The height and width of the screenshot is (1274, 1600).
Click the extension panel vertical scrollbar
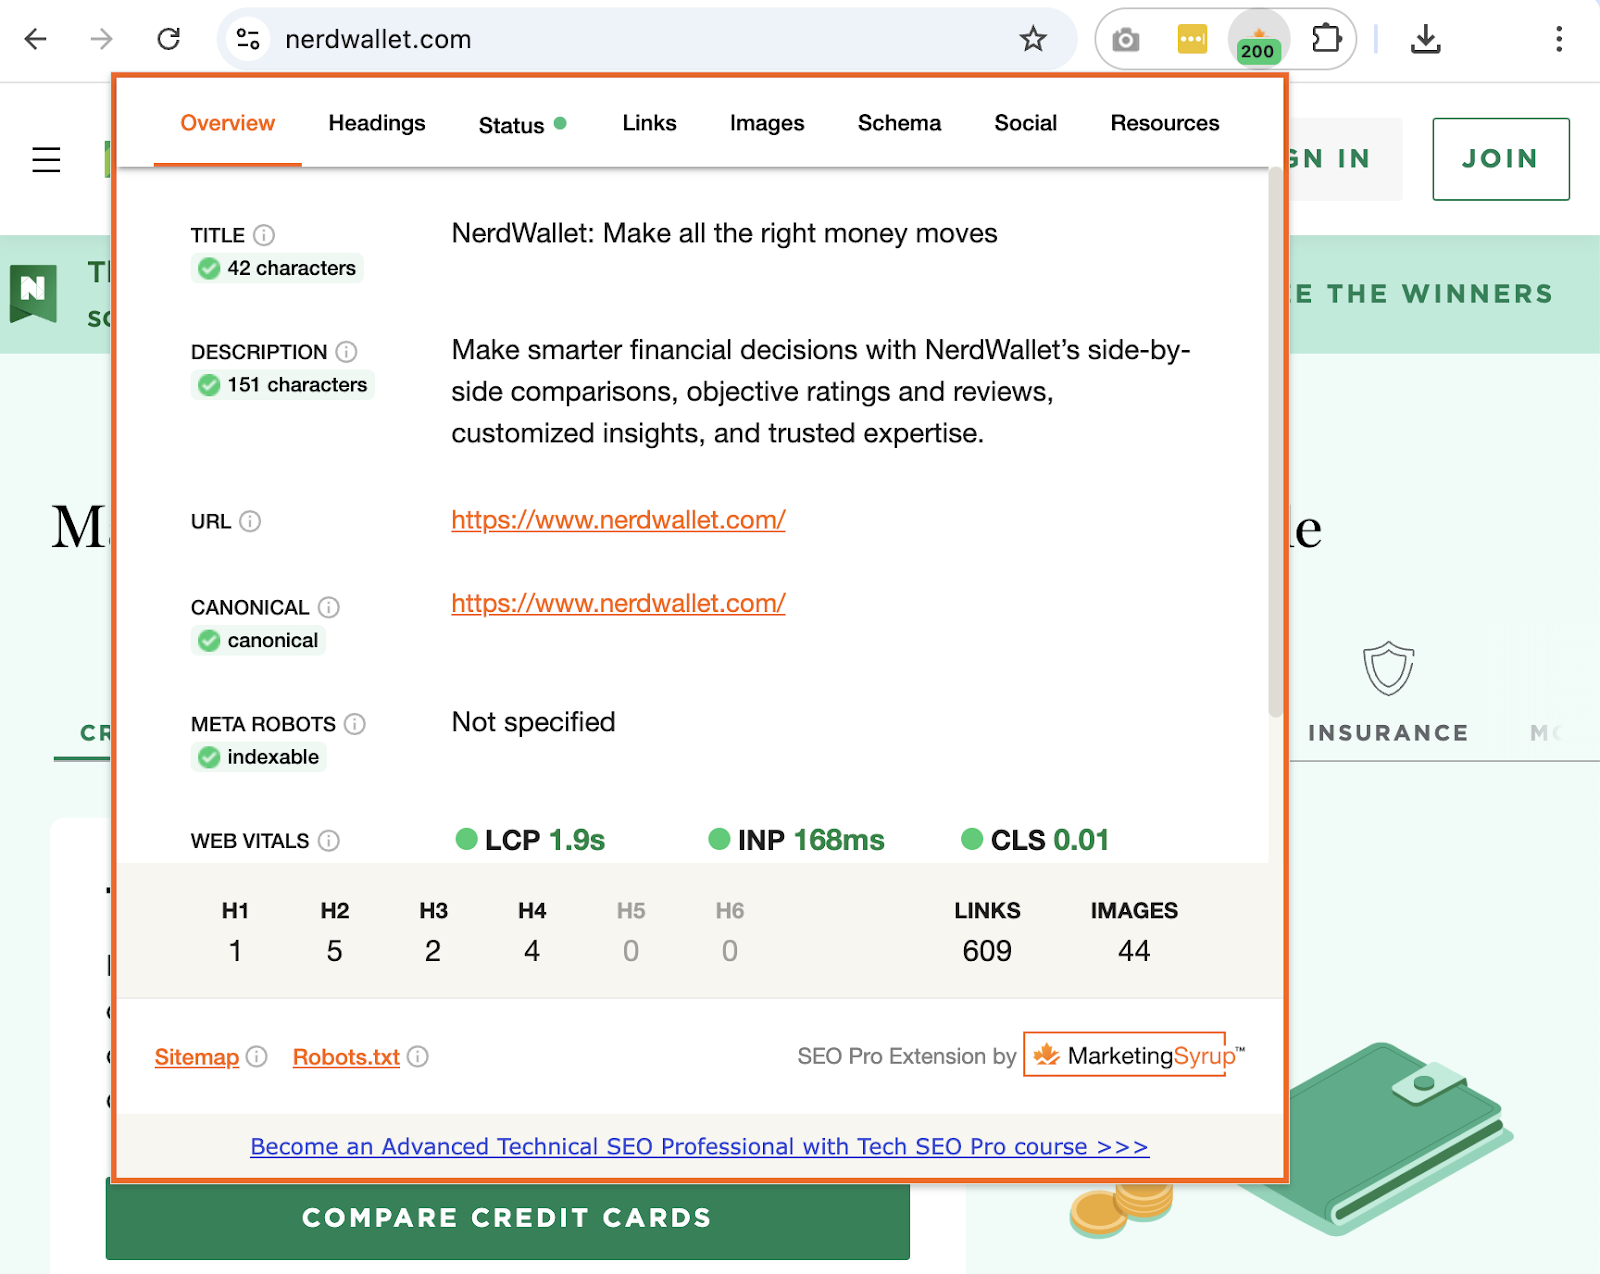coord(1275,443)
